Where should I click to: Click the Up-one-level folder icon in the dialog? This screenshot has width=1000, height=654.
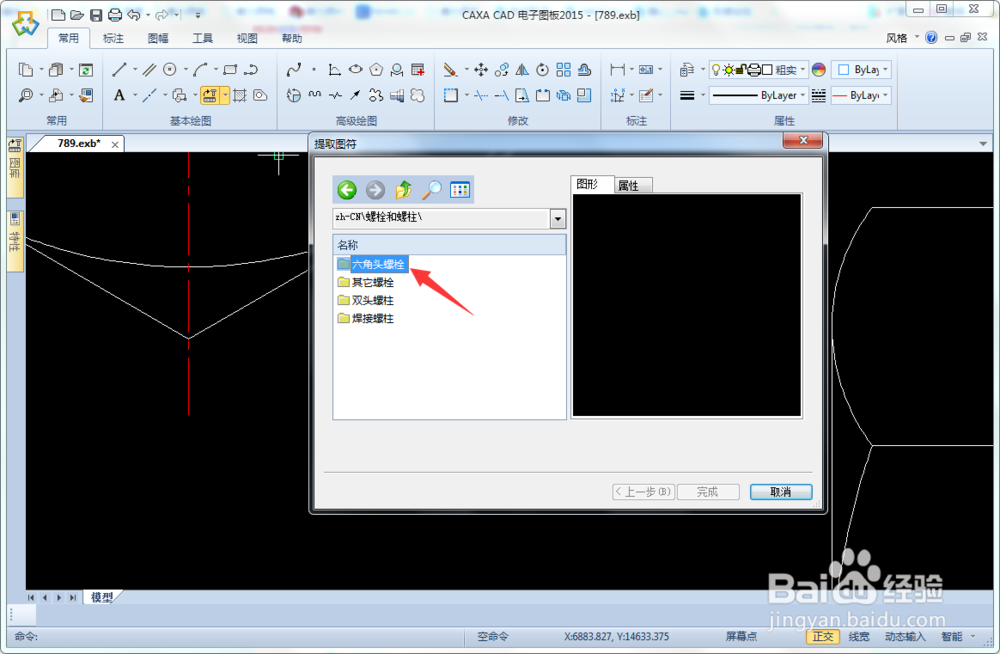tap(403, 190)
